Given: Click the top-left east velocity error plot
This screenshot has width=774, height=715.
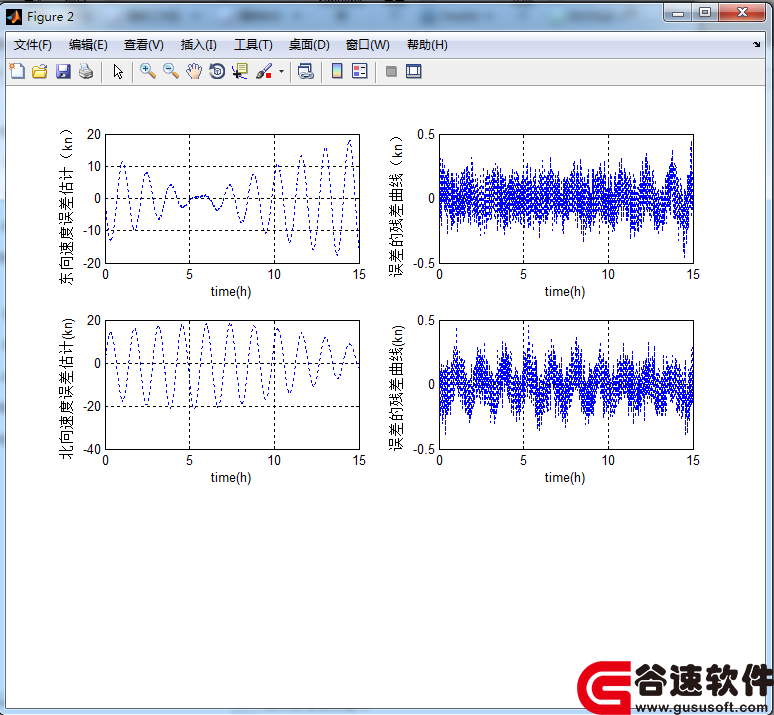Looking at the screenshot, I should (x=232, y=199).
